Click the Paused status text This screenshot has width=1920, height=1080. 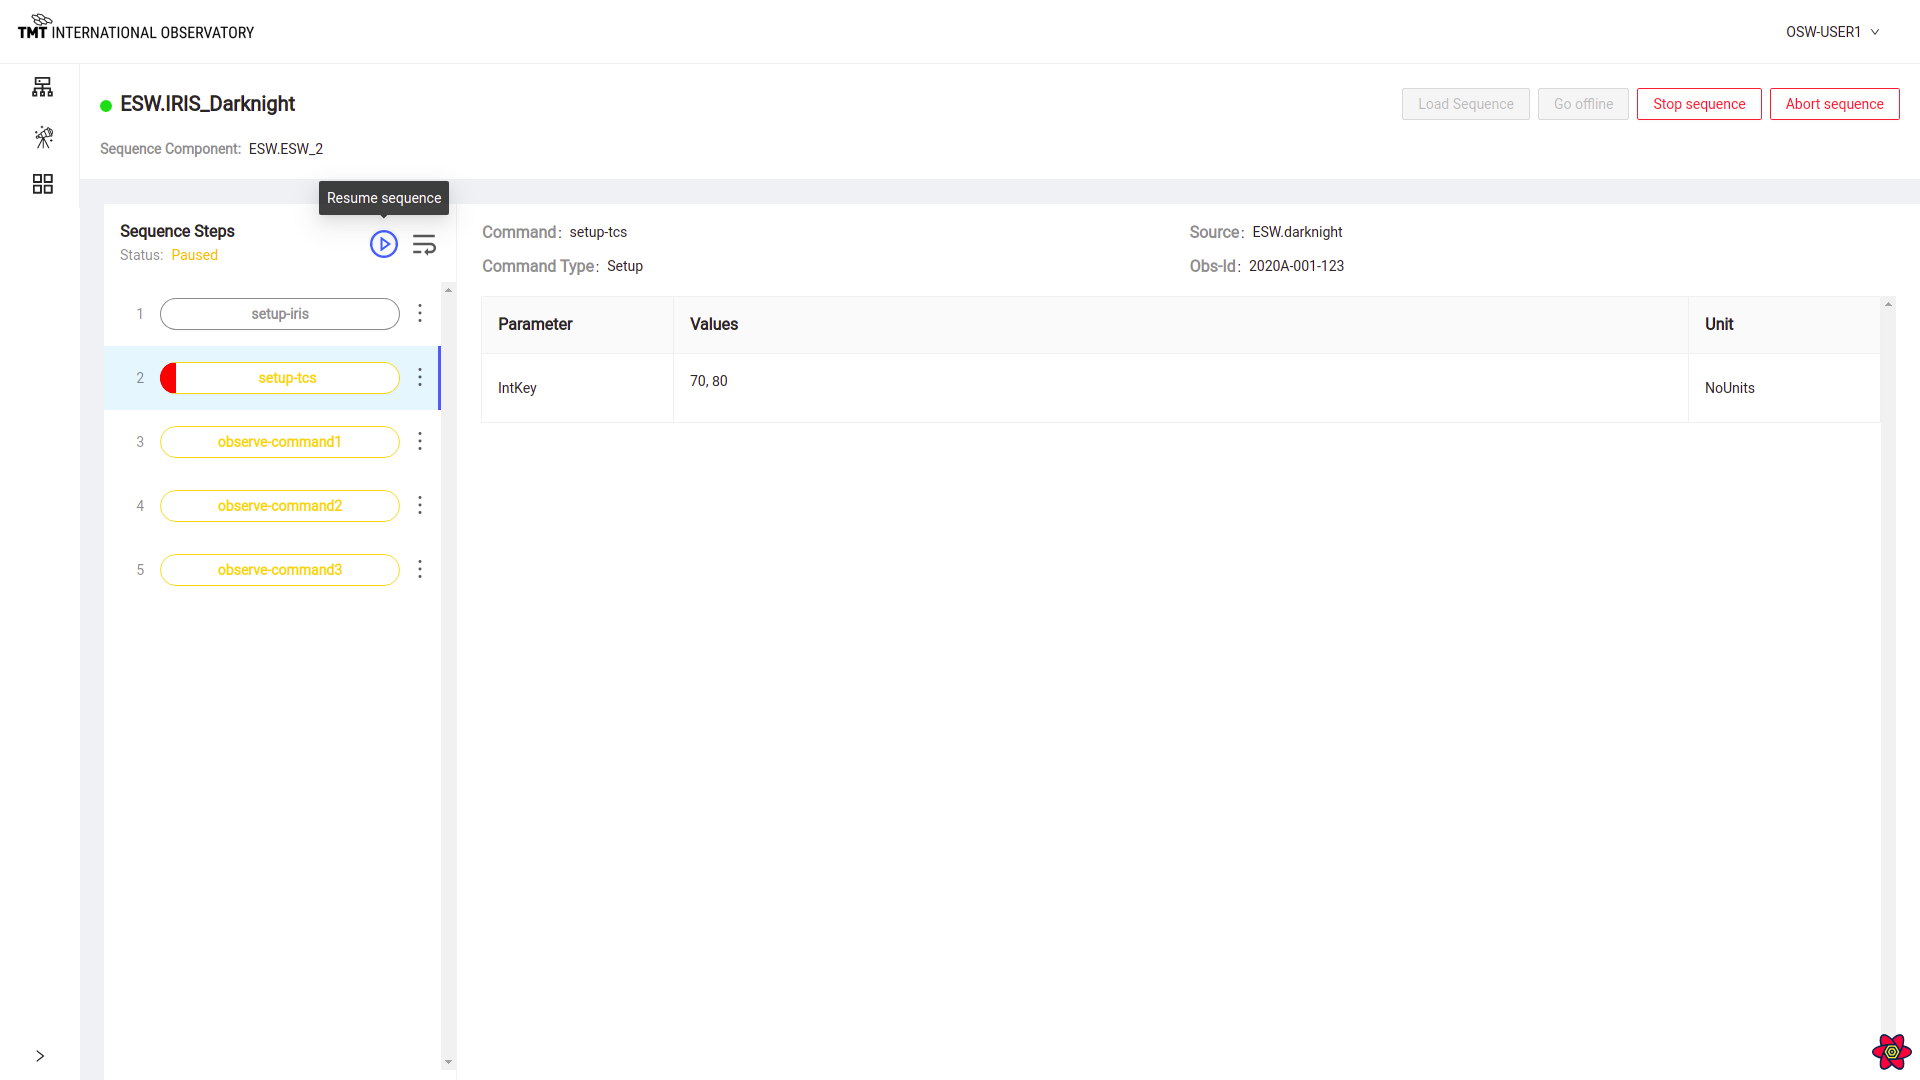[194, 255]
